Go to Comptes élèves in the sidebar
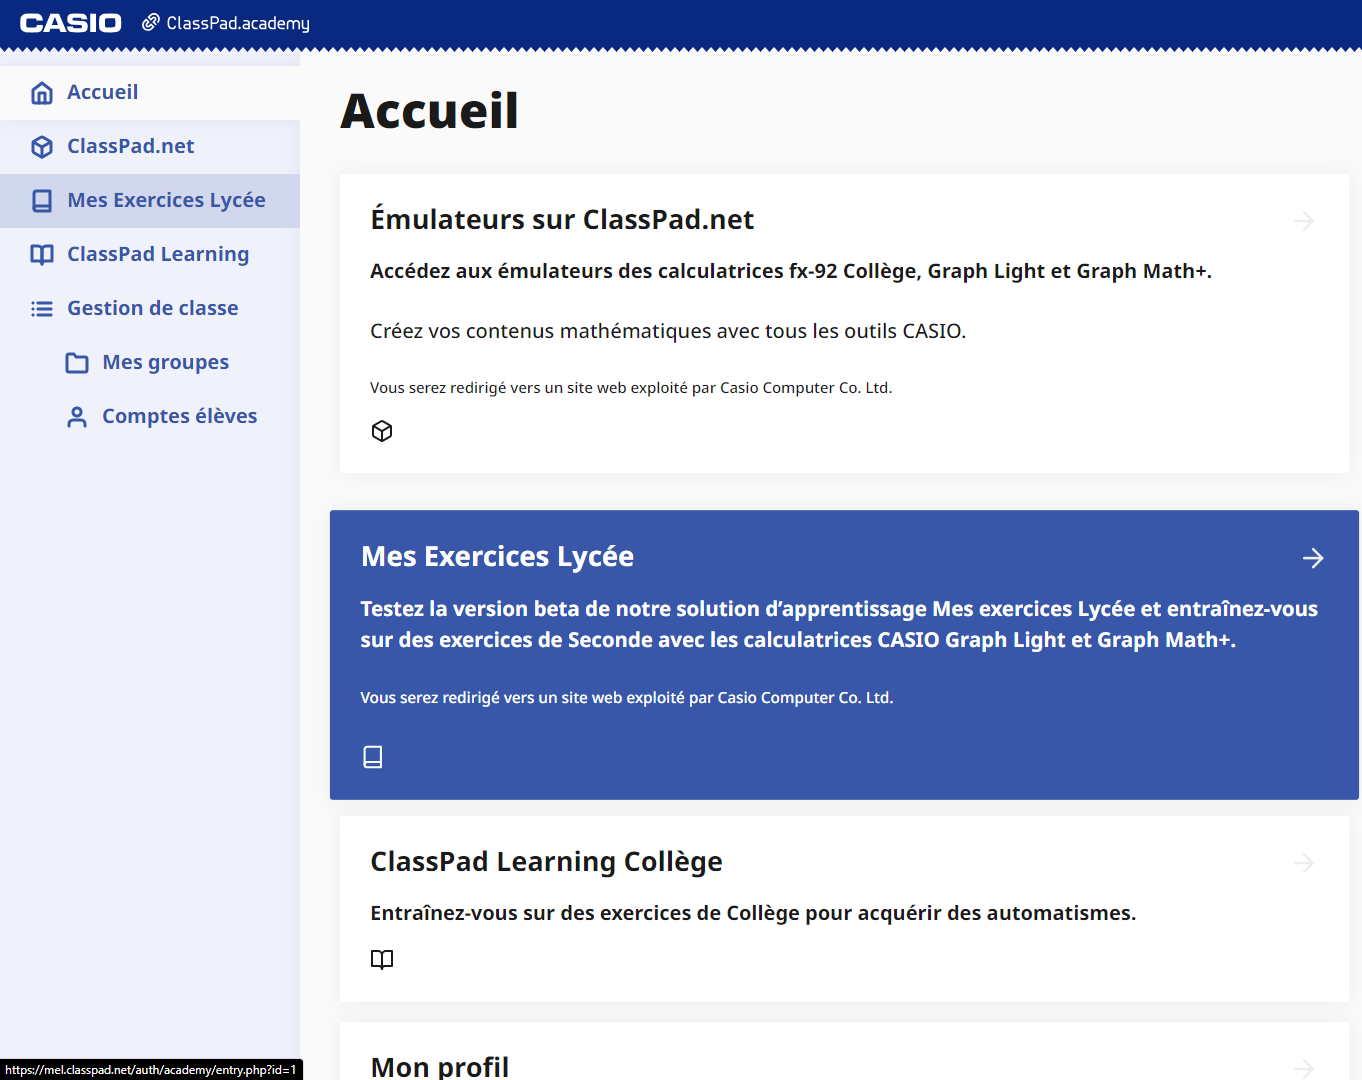This screenshot has width=1362, height=1080. (179, 416)
